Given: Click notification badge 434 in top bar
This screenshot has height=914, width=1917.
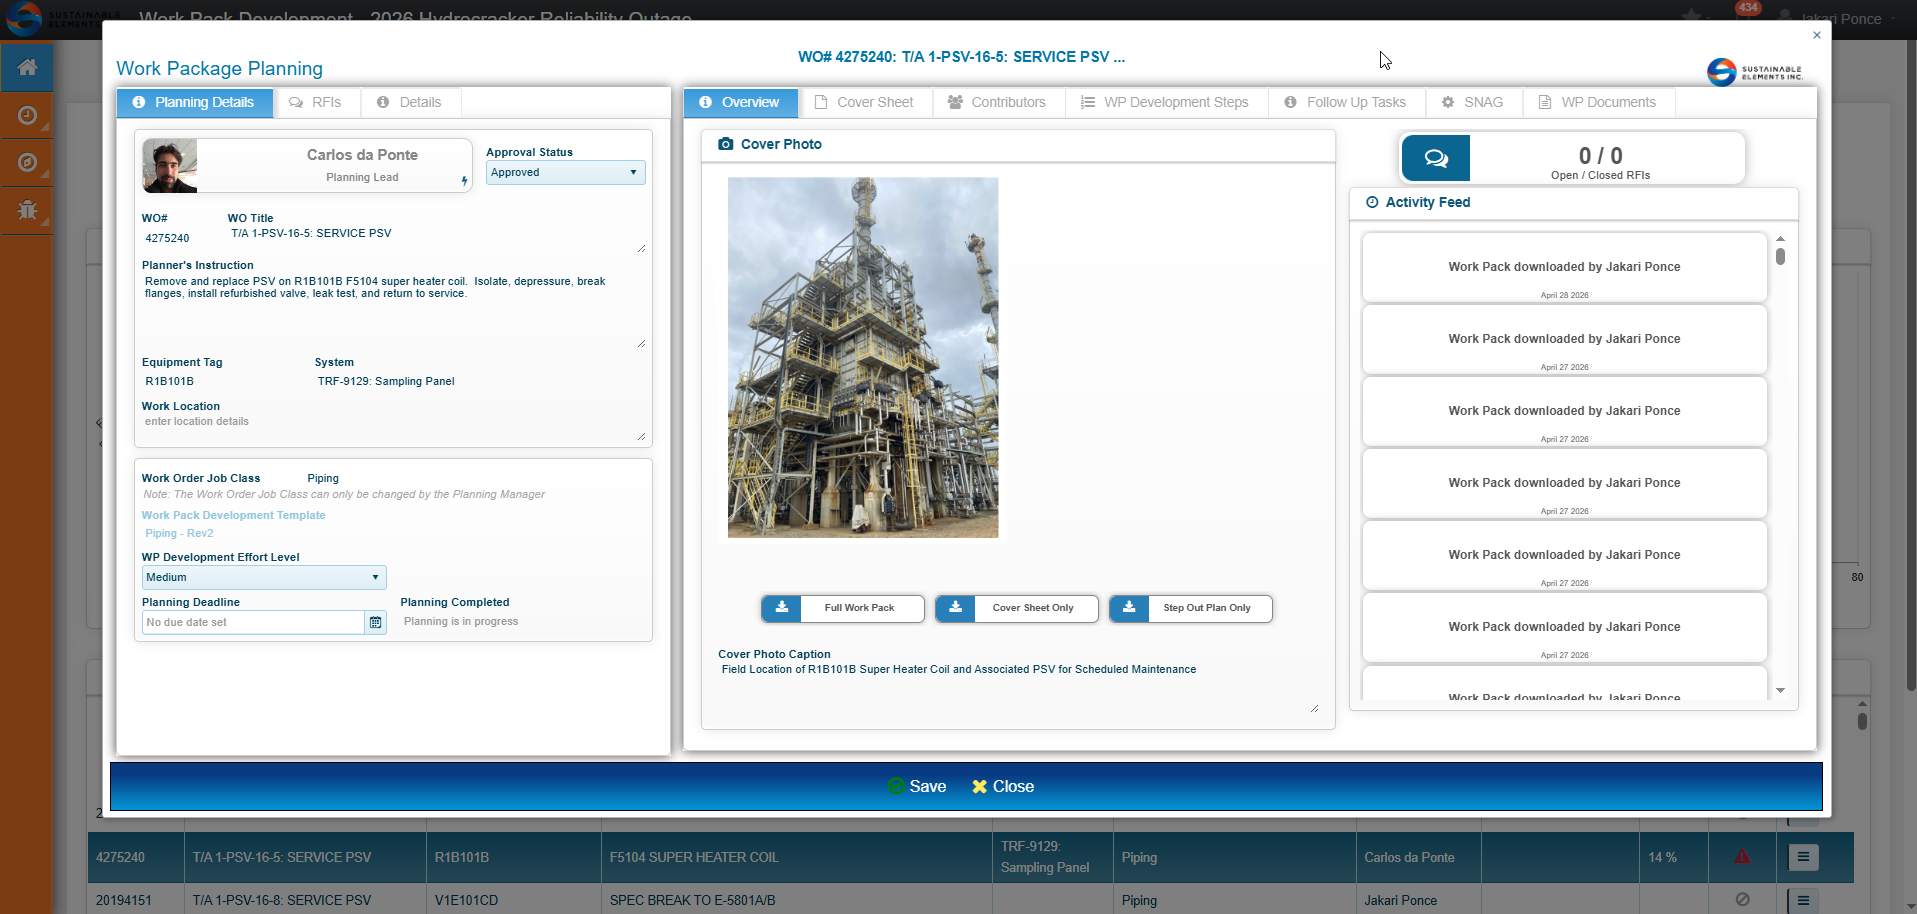Looking at the screenshot, I should [1748, 8].
